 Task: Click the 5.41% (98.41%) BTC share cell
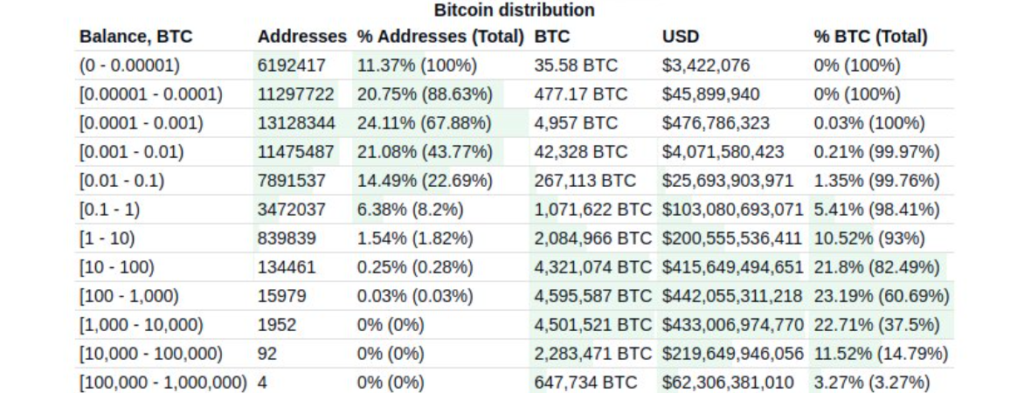(876, 209)
